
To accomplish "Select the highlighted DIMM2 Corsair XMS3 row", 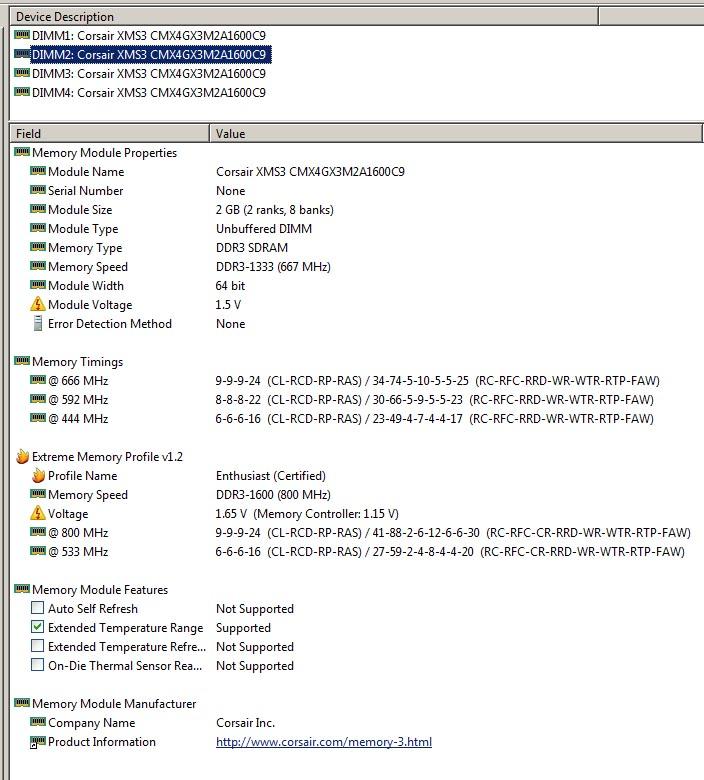I will pos(151,55).
